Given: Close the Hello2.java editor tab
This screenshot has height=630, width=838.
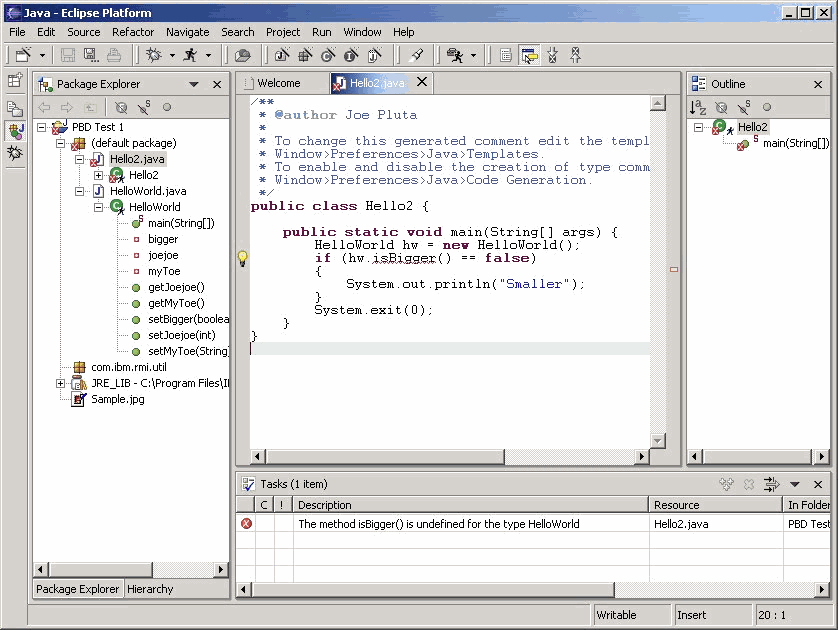Looking at the screenshot, I should (x=422, y=82).
